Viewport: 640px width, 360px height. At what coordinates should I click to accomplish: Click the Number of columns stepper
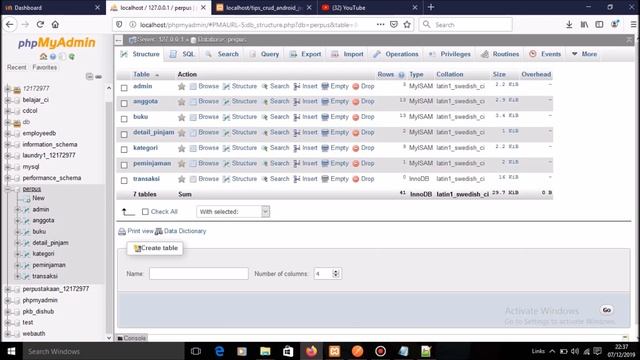[x=336, y=273]
